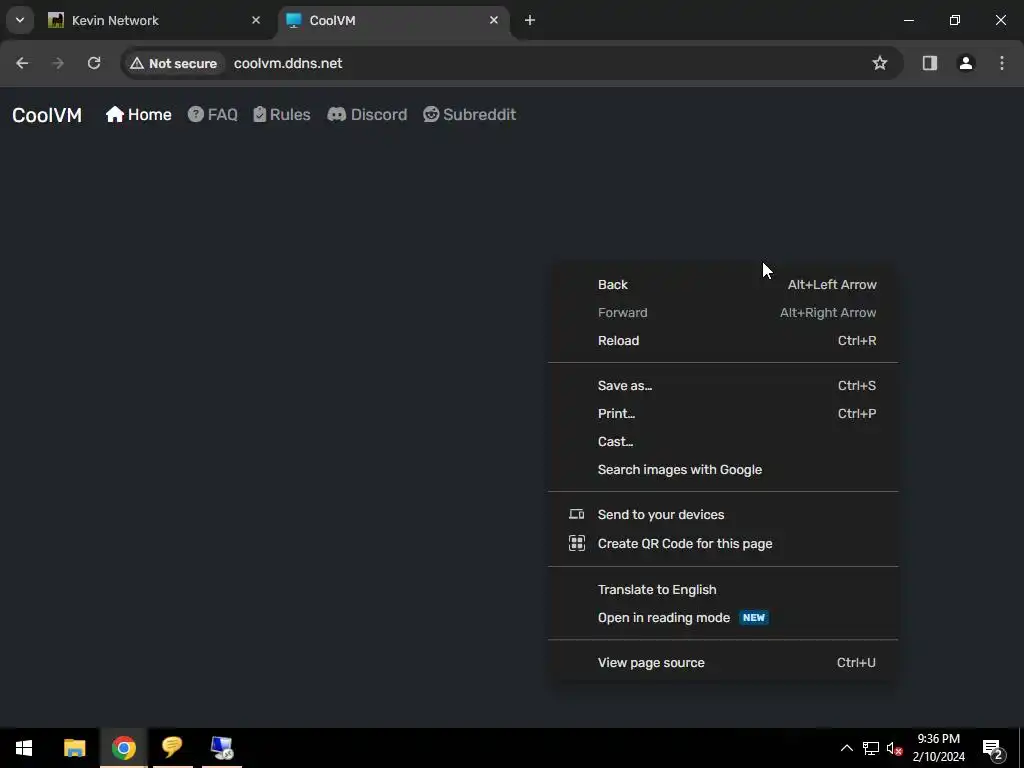This screenshot has width=1024, height=768.
Task: Choose Reload in the context menu
Action: [723, 341]
